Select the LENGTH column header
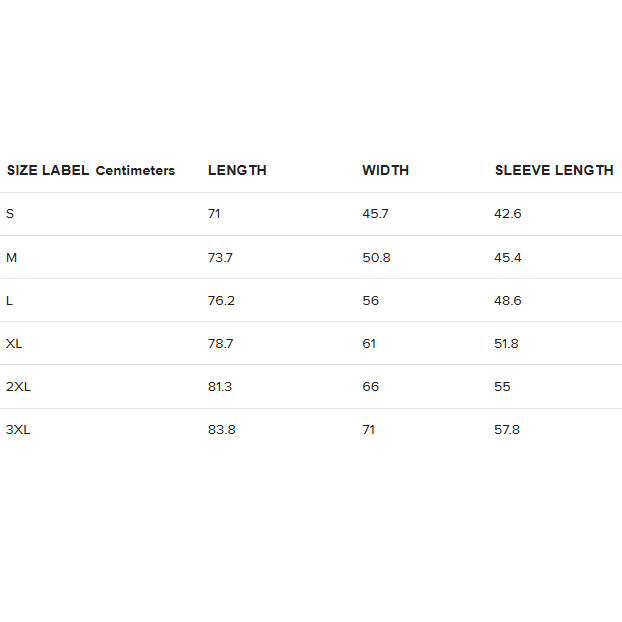622x622 pixels. [237, 170]
